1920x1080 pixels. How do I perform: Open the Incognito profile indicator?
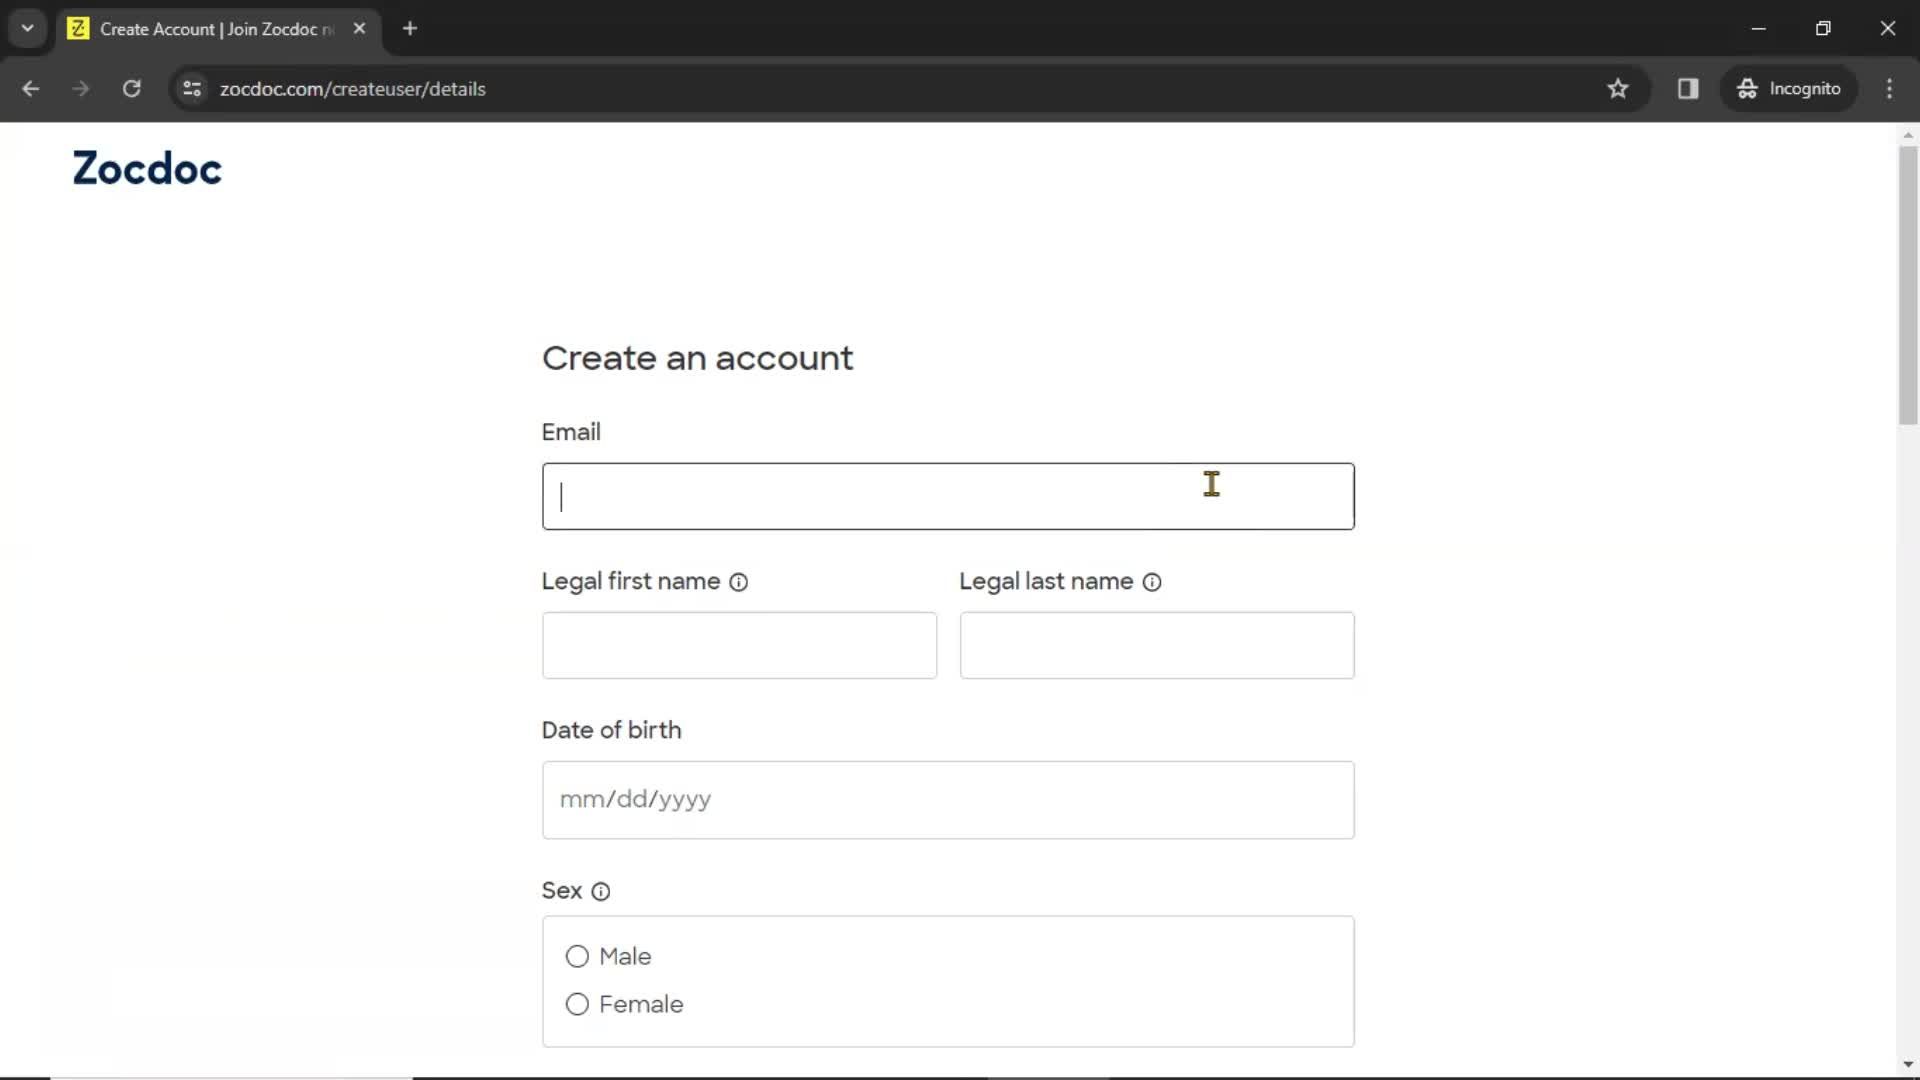pos(1790,88)
